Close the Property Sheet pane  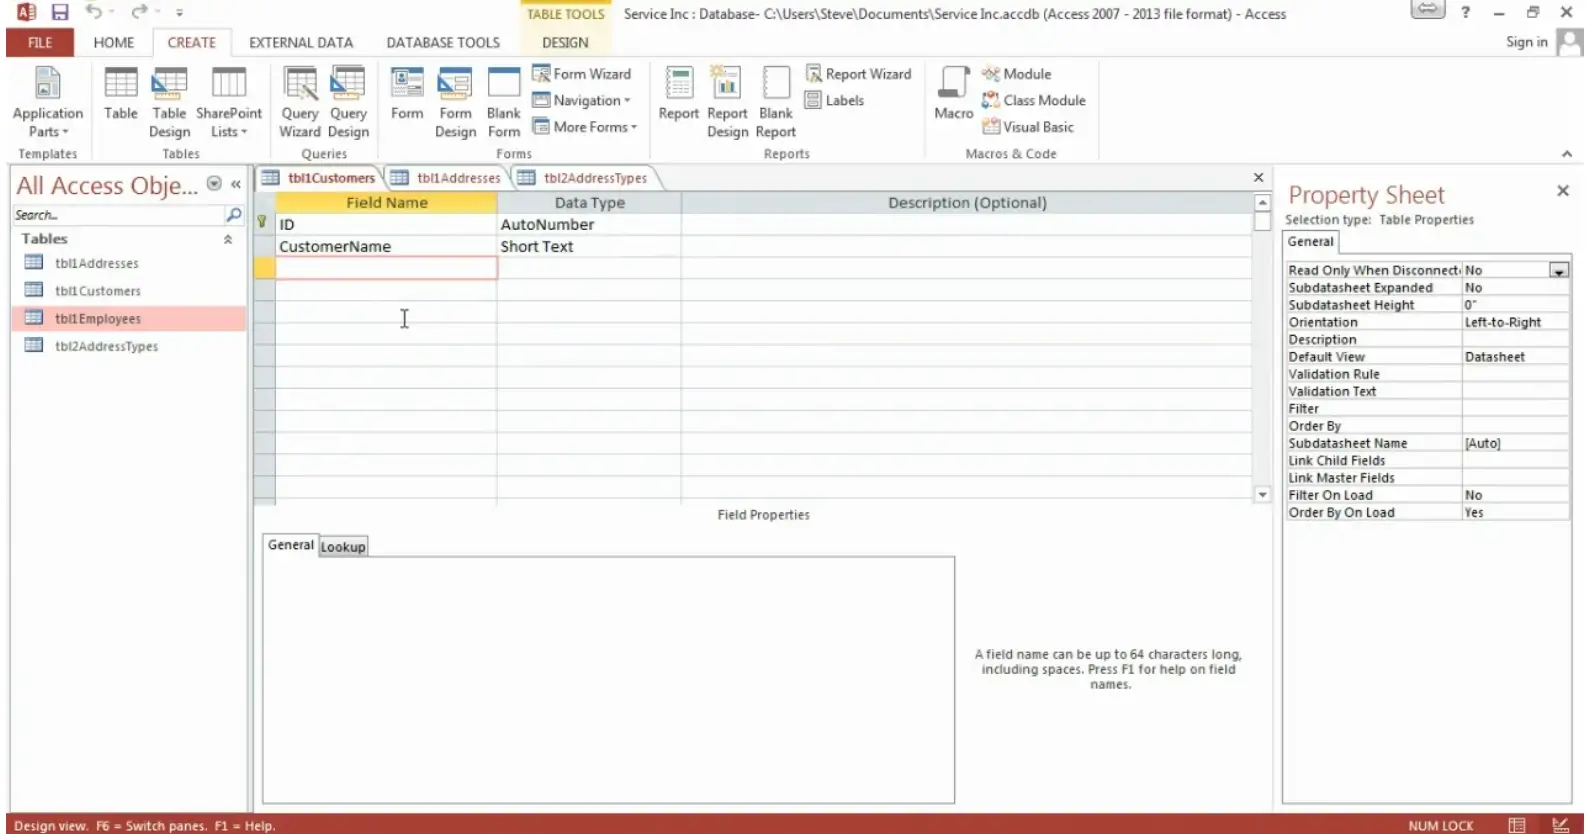click(1562, 191)
